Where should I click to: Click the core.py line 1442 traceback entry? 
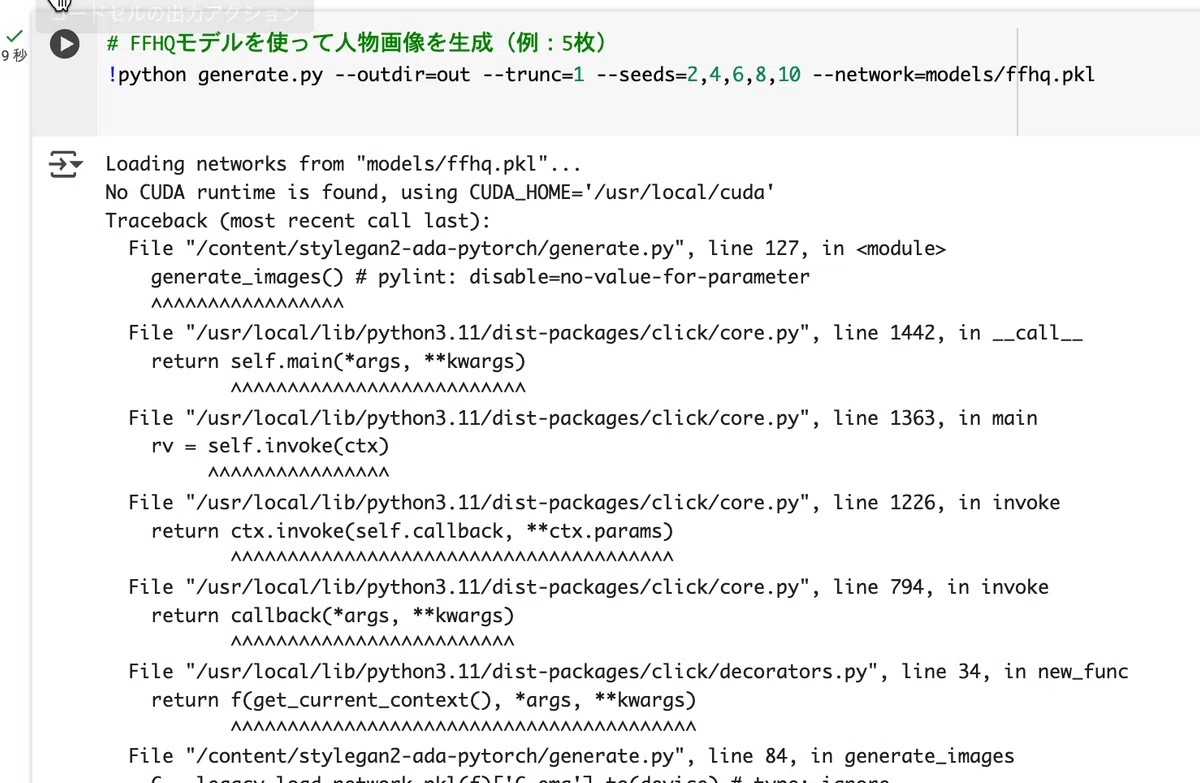coord(606,333)
